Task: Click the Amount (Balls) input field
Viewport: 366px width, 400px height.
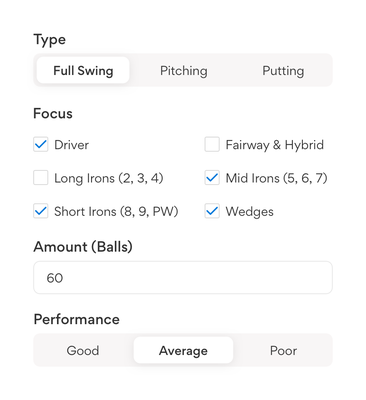Action: point(183,278)
